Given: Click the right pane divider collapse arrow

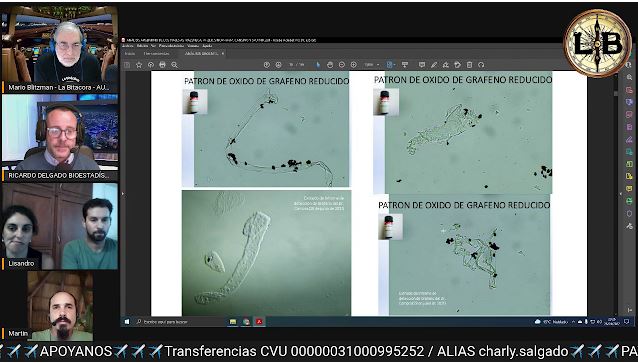Looking at the screenshot, I should tap(621, 194).
